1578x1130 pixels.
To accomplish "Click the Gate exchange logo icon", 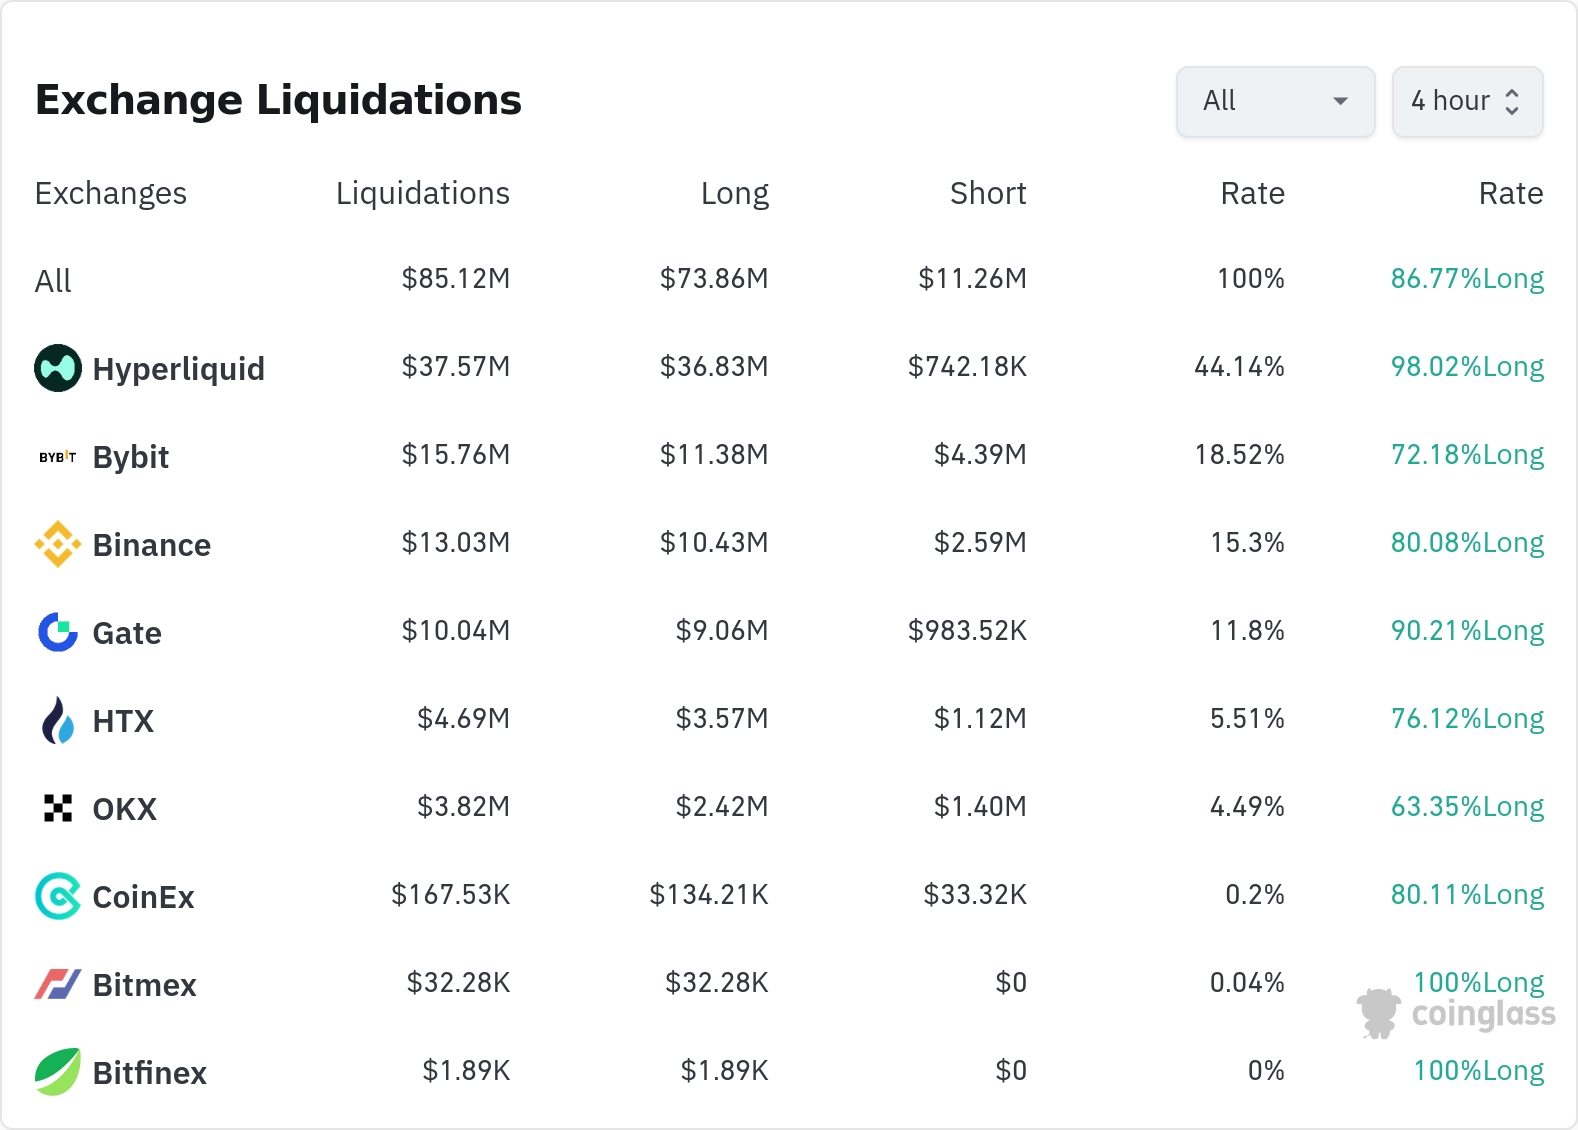I will tap(58, 632).
